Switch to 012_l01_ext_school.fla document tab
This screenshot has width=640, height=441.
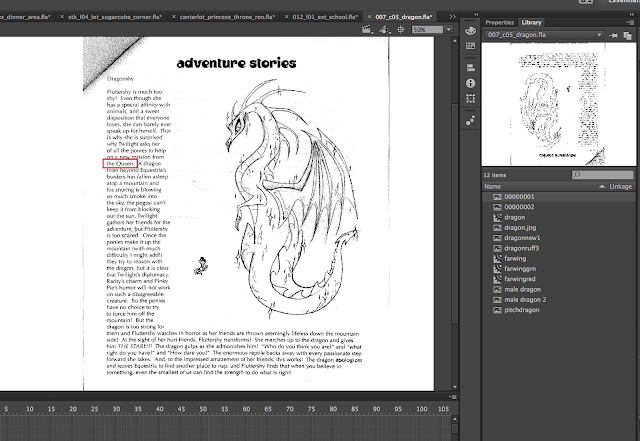325,17
